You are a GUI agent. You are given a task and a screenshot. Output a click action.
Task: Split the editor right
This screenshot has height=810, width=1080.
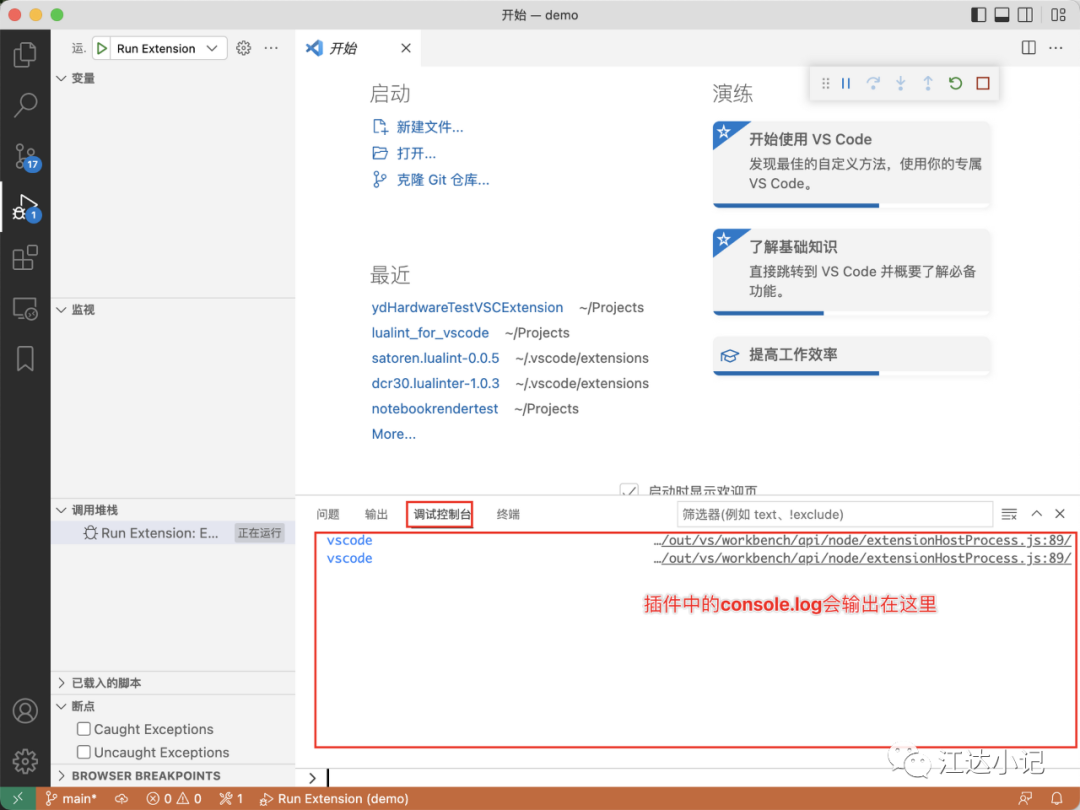(1028, 48)
